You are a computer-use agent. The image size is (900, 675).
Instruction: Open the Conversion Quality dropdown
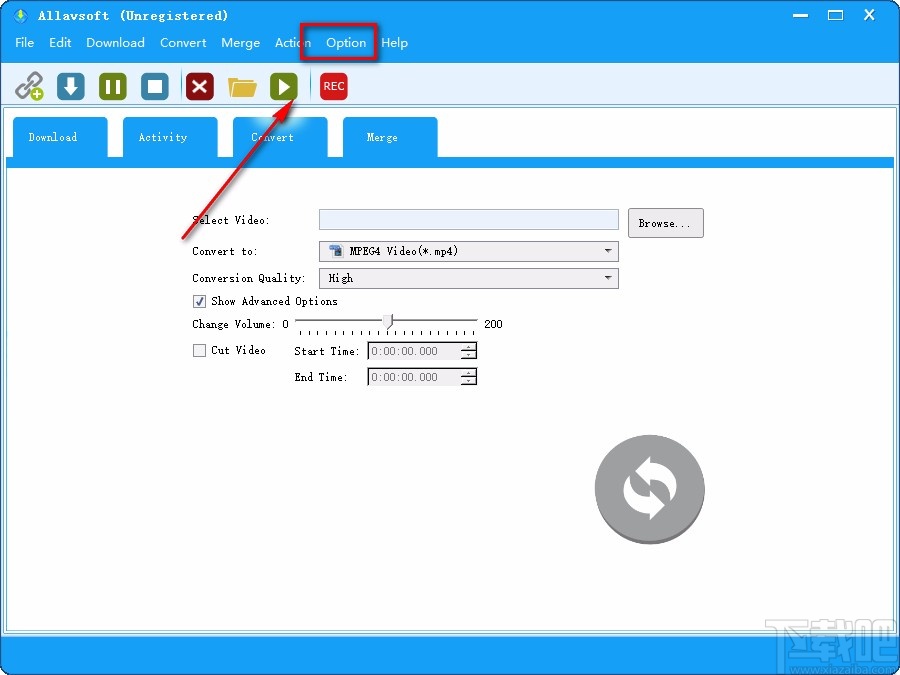tap(468, 278)
